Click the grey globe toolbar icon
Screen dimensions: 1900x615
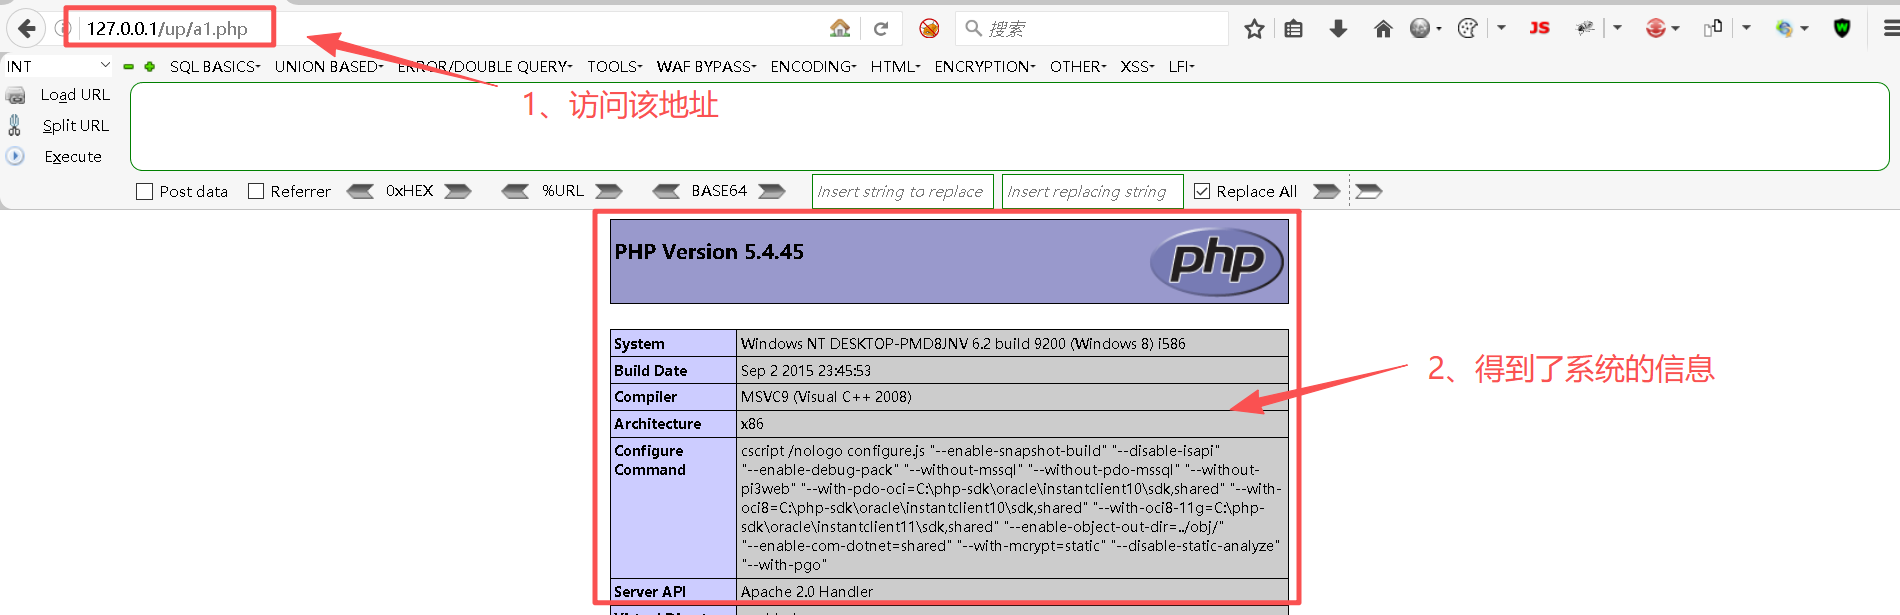click(x=1420, y=28)
